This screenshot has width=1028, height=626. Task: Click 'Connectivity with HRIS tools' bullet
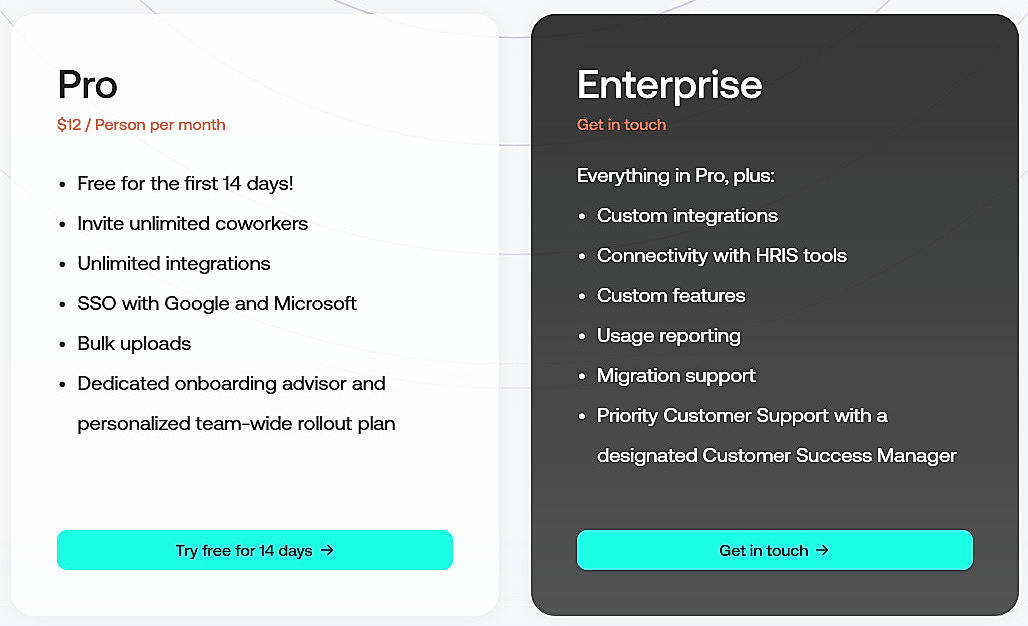click(x=722, y=255)
